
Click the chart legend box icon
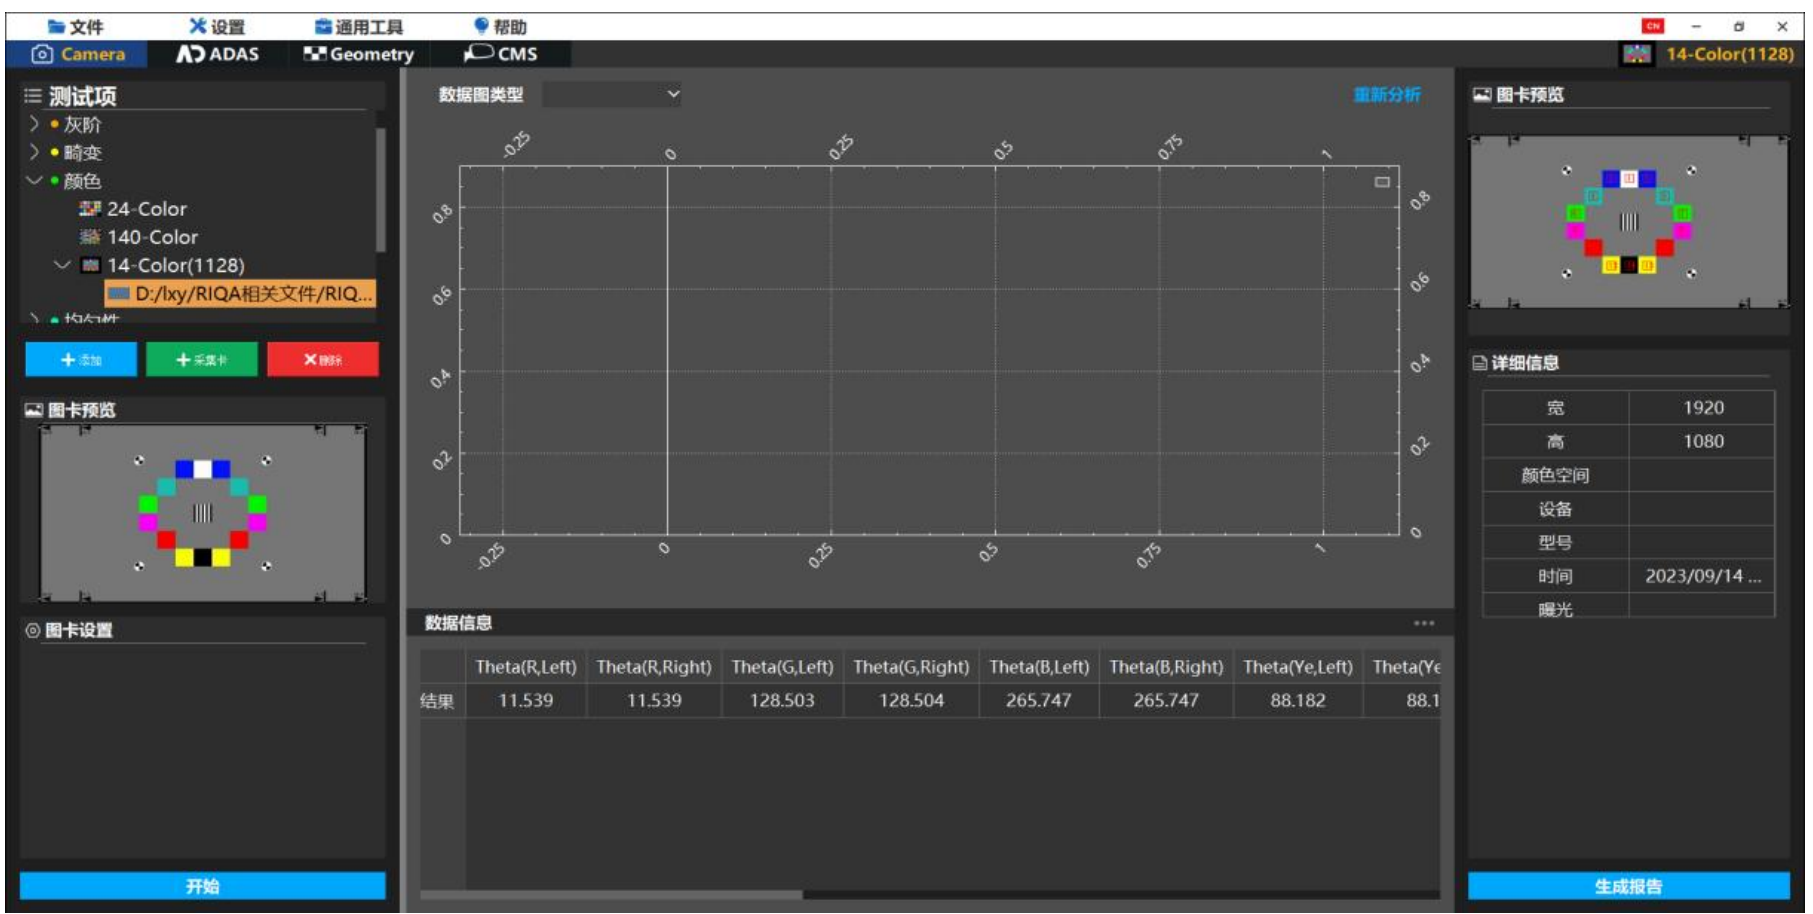pos(1382,182)
